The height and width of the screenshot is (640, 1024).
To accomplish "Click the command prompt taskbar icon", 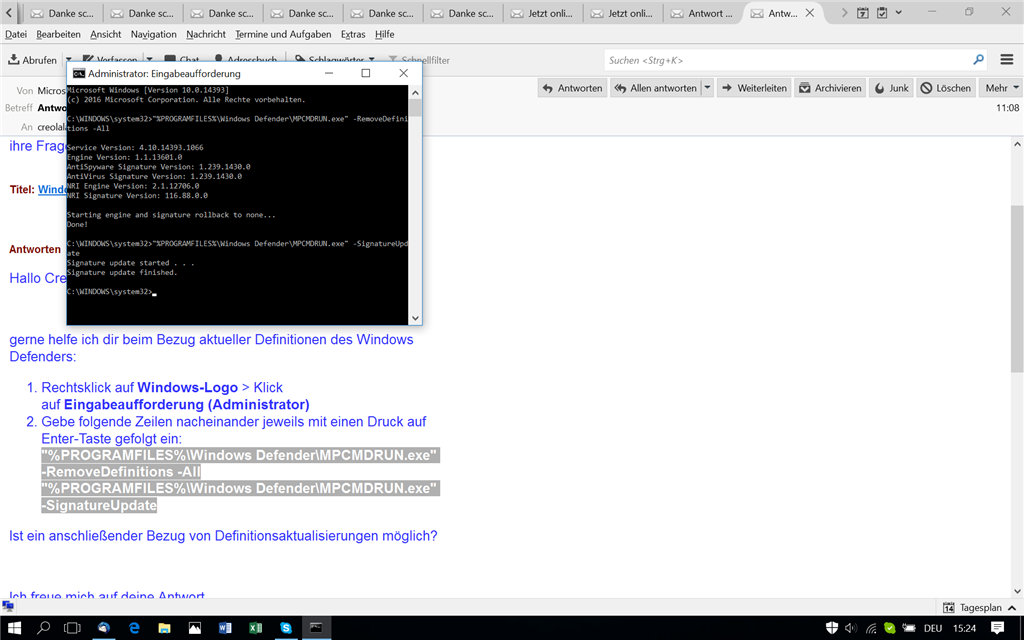I will pyautogui.click(x=316, y=628).
